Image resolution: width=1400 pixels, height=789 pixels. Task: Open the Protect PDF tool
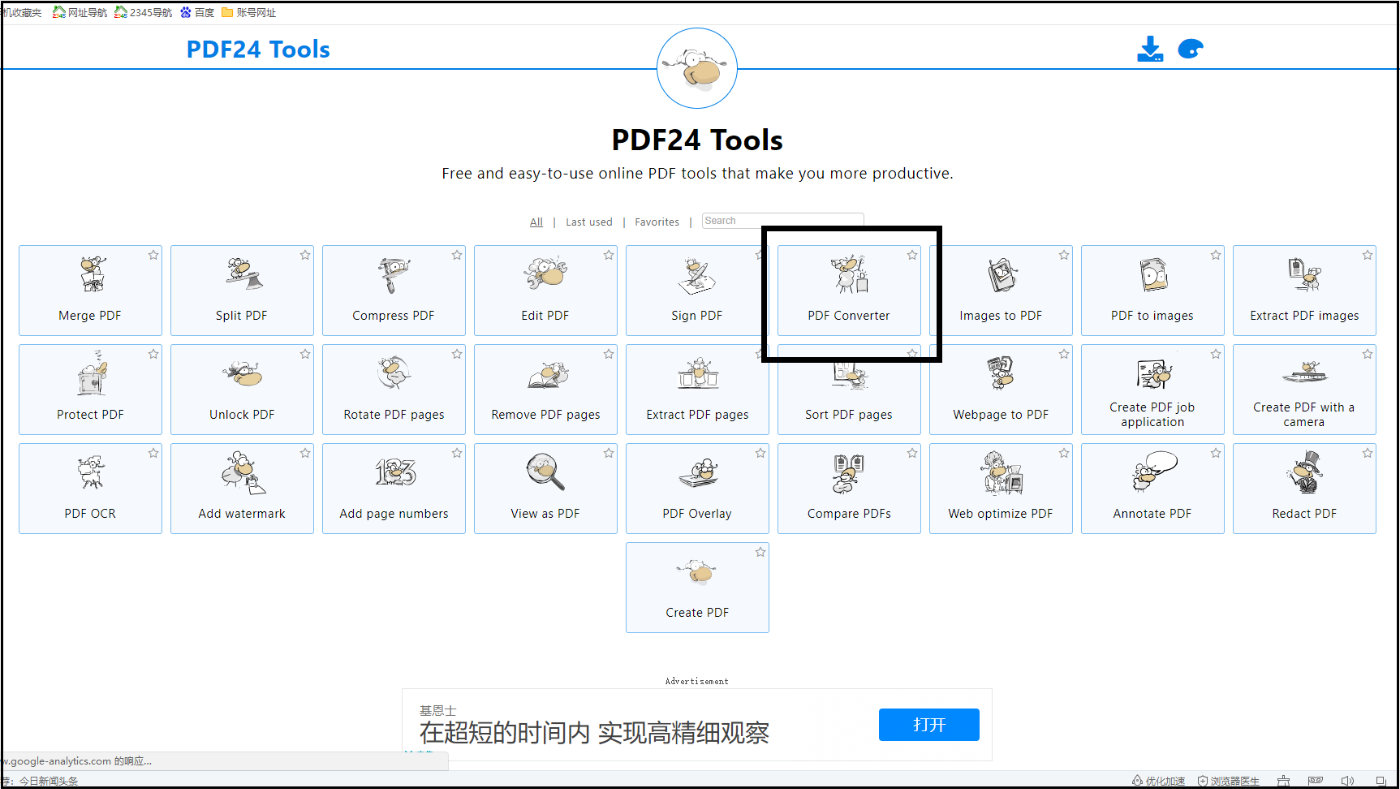(x=90, y=389)
